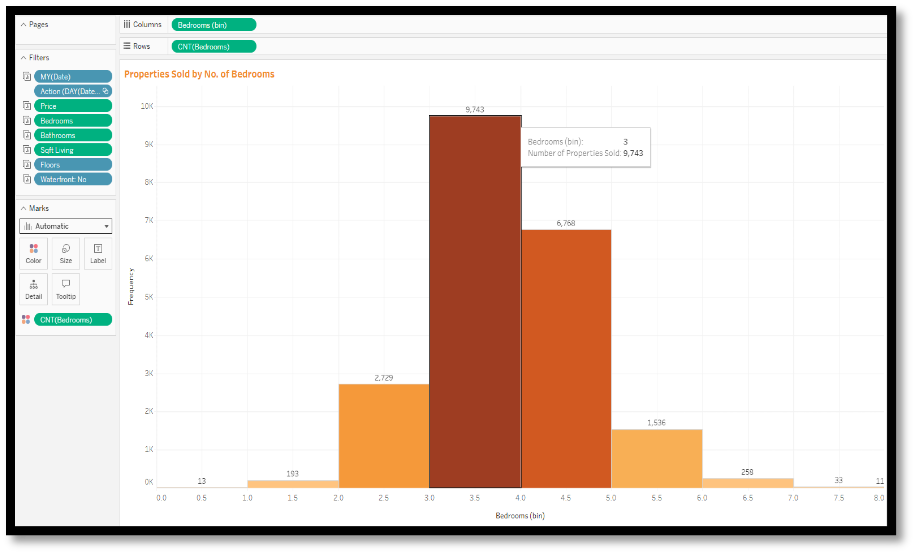Click the icon beside the Waterfront: No filter

click(27, 179)
